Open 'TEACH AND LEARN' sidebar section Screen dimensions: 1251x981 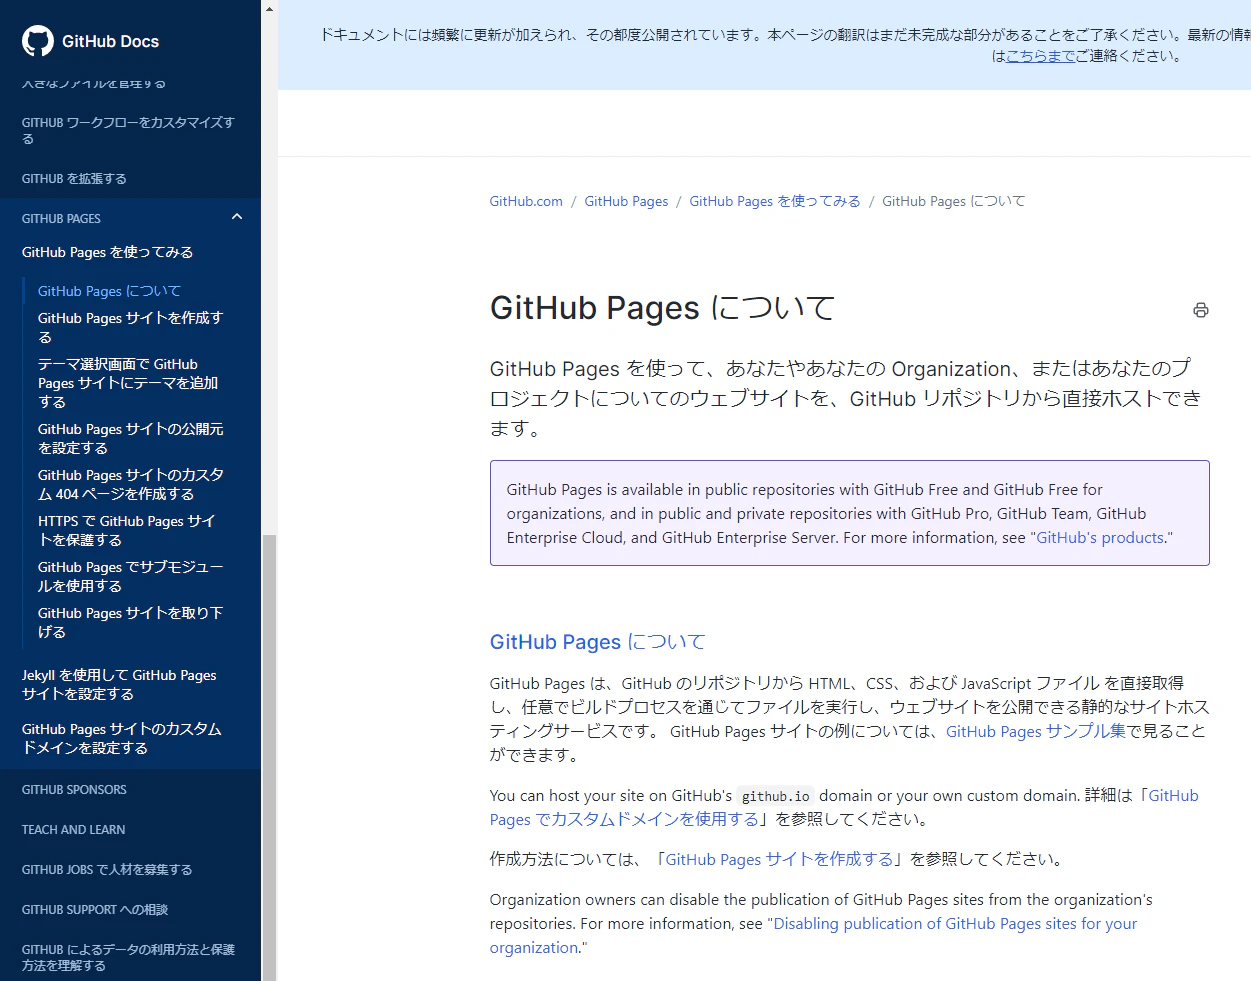(x=73, y=829)
